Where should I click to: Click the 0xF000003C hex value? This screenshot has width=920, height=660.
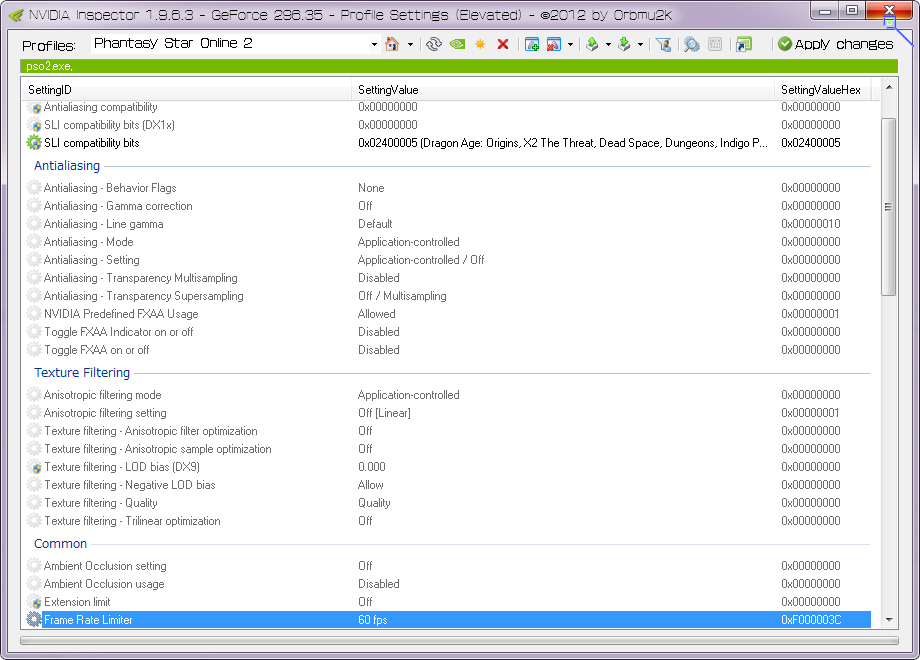point(811,620)
